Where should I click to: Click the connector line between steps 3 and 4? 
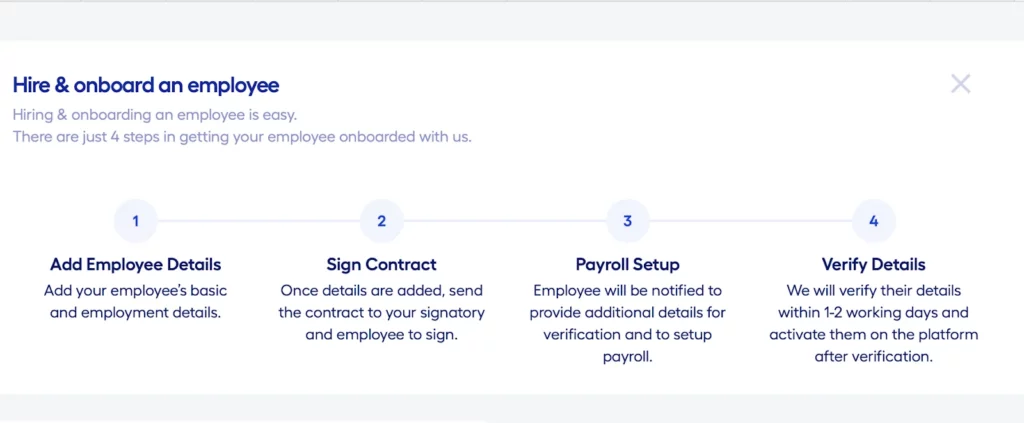point(751,221)
